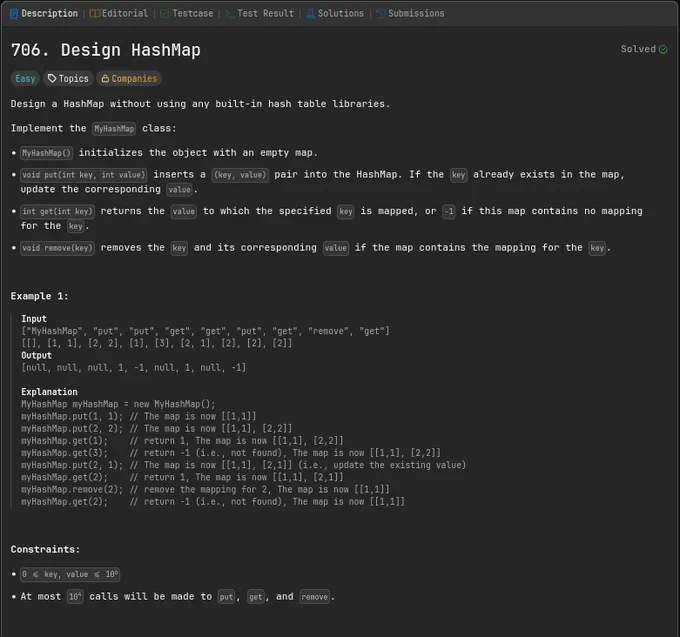This screenshot has height=637, width=680.
Task: Click the remove chip in Constraints
Action: click(x=314, y=597)
